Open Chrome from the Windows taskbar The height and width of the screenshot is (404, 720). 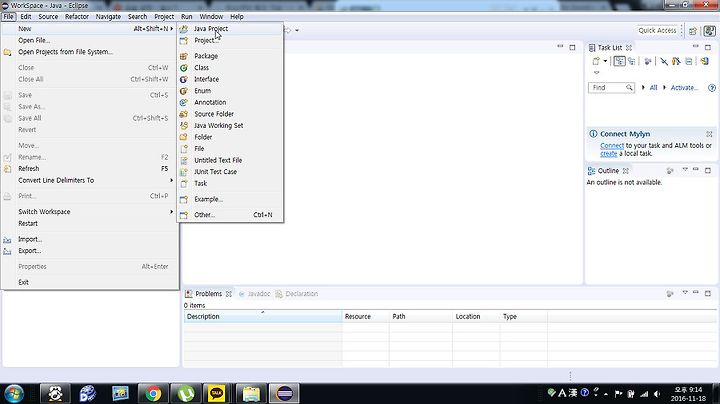(x=153, y=393)
